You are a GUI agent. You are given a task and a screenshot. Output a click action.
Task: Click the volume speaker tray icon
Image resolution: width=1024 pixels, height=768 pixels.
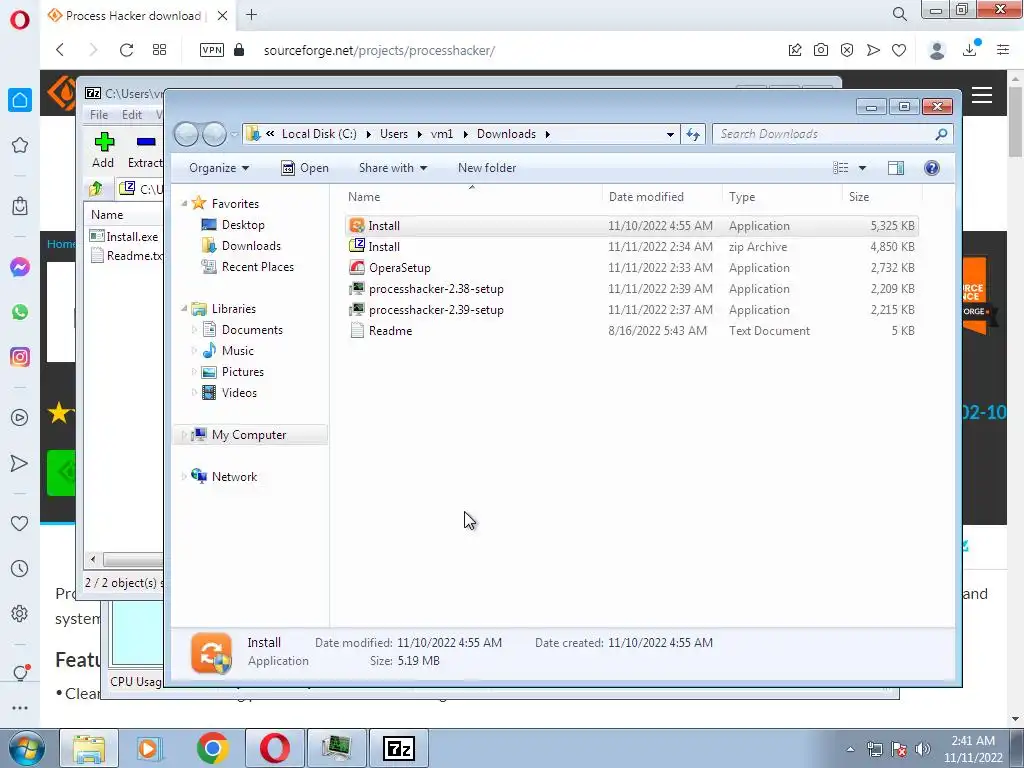tap(923, 749)
